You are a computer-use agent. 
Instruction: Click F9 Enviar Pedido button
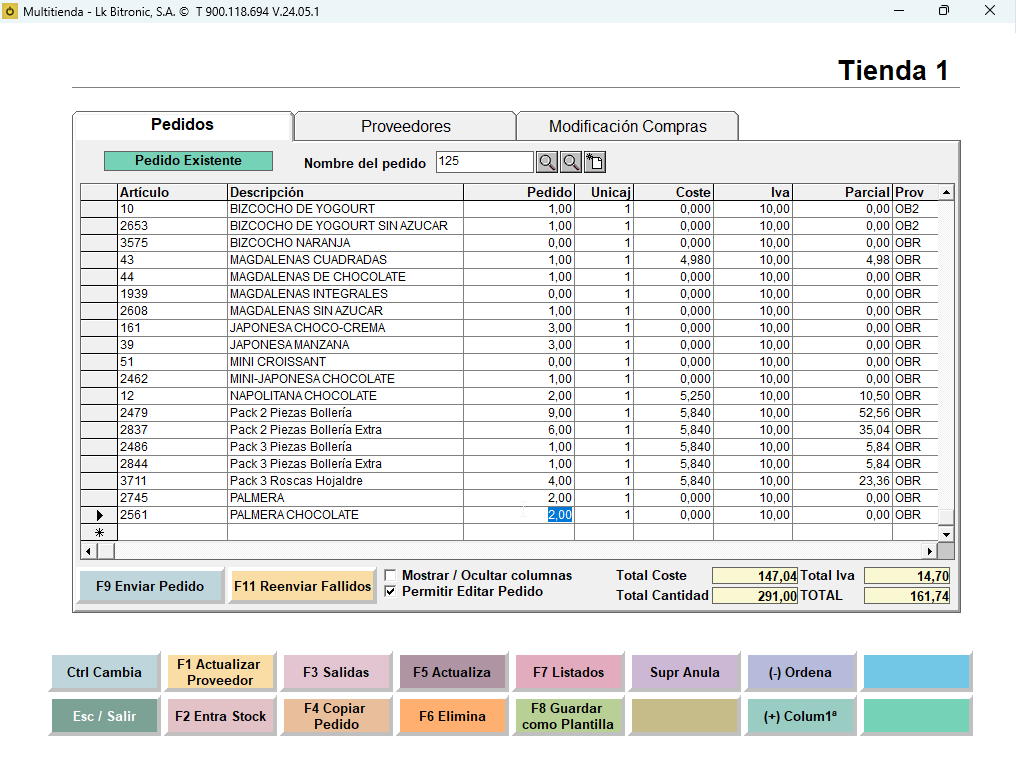tap(150, 586)
